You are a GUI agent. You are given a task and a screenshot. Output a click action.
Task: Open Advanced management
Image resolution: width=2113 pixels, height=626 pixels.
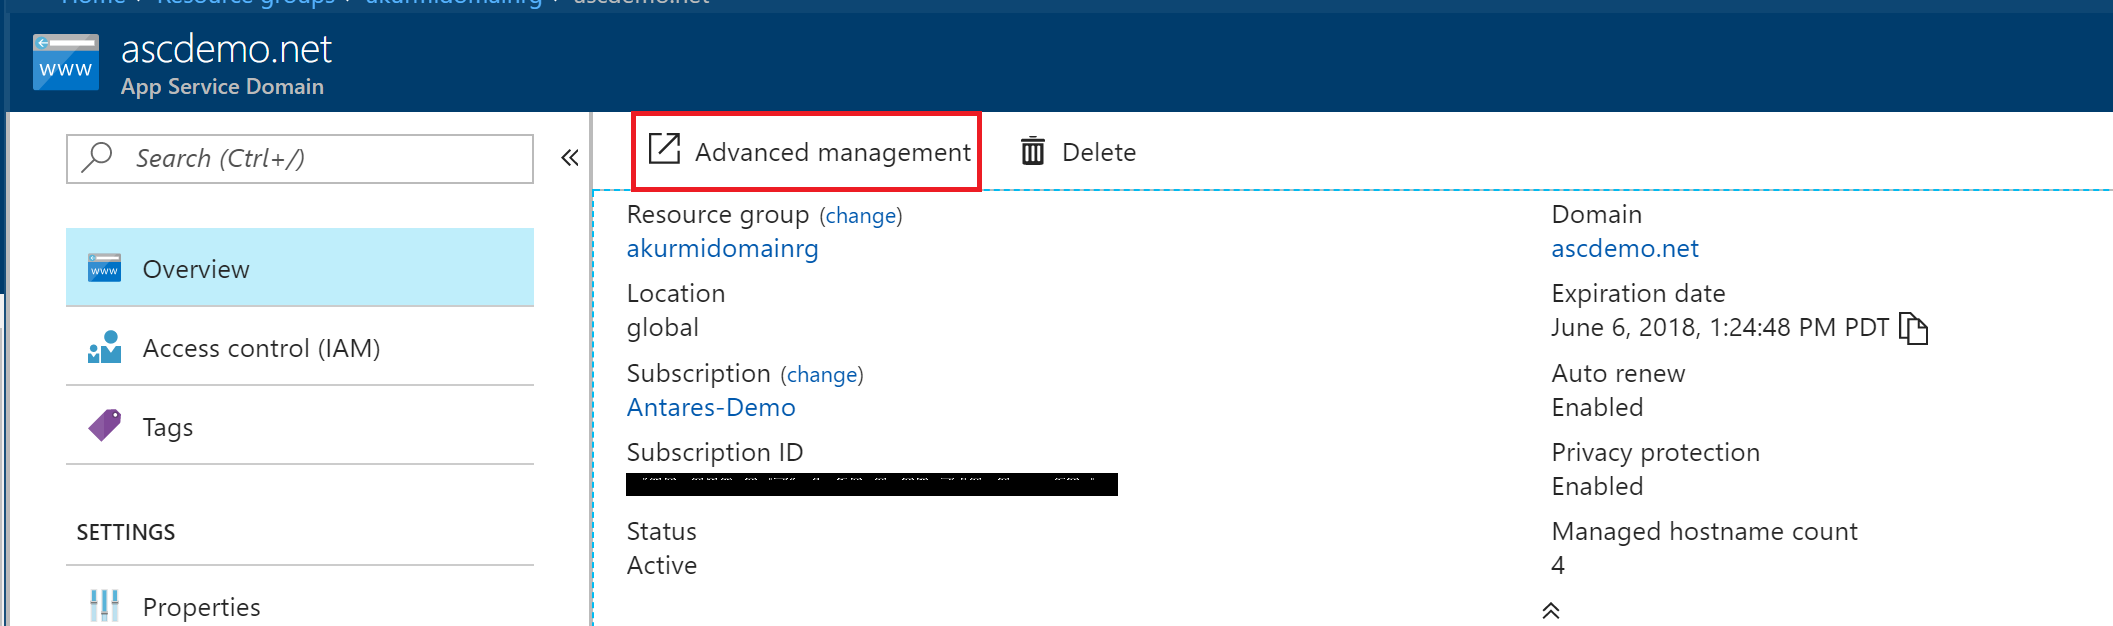coord(808,152)
